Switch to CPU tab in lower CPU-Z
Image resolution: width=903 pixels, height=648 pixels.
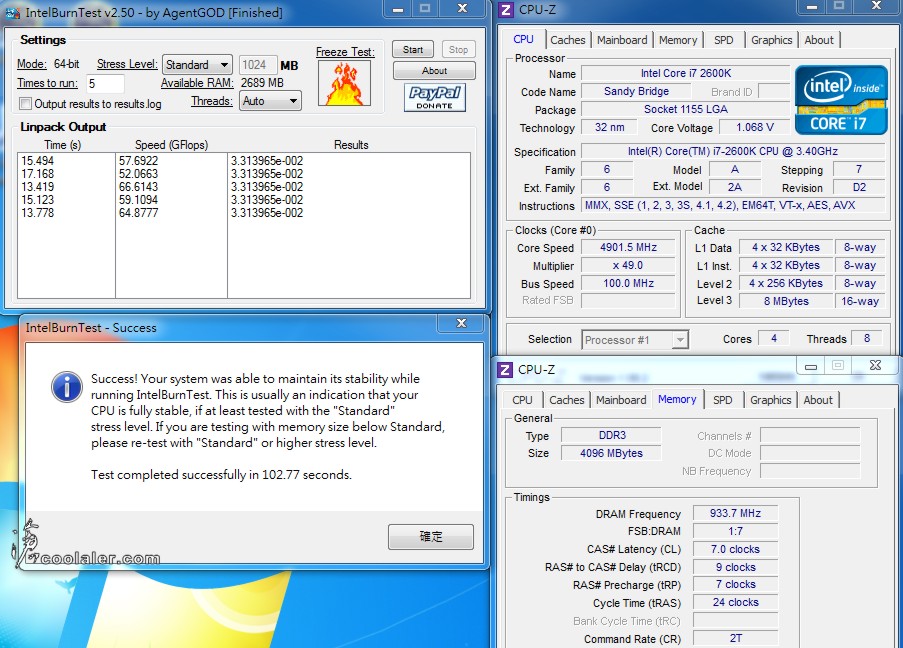(522, 400)
